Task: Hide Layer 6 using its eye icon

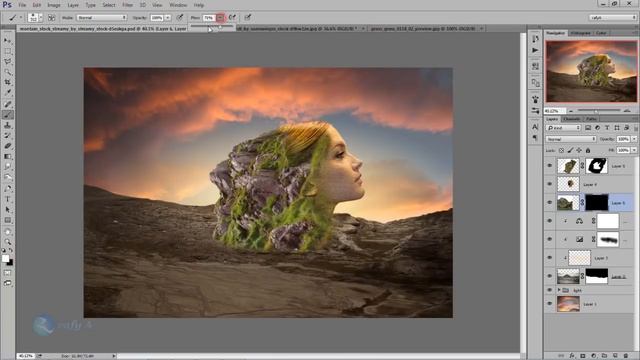Action: (549, 202)
